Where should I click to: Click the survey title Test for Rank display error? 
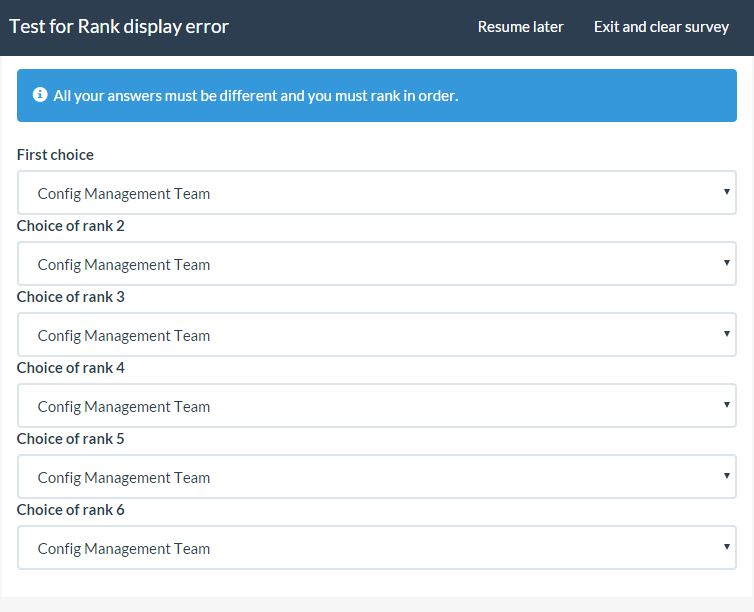pos(119,27)
